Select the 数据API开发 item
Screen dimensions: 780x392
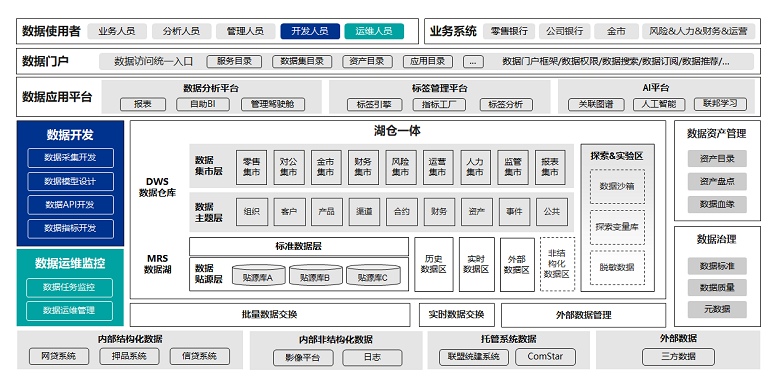70,204
